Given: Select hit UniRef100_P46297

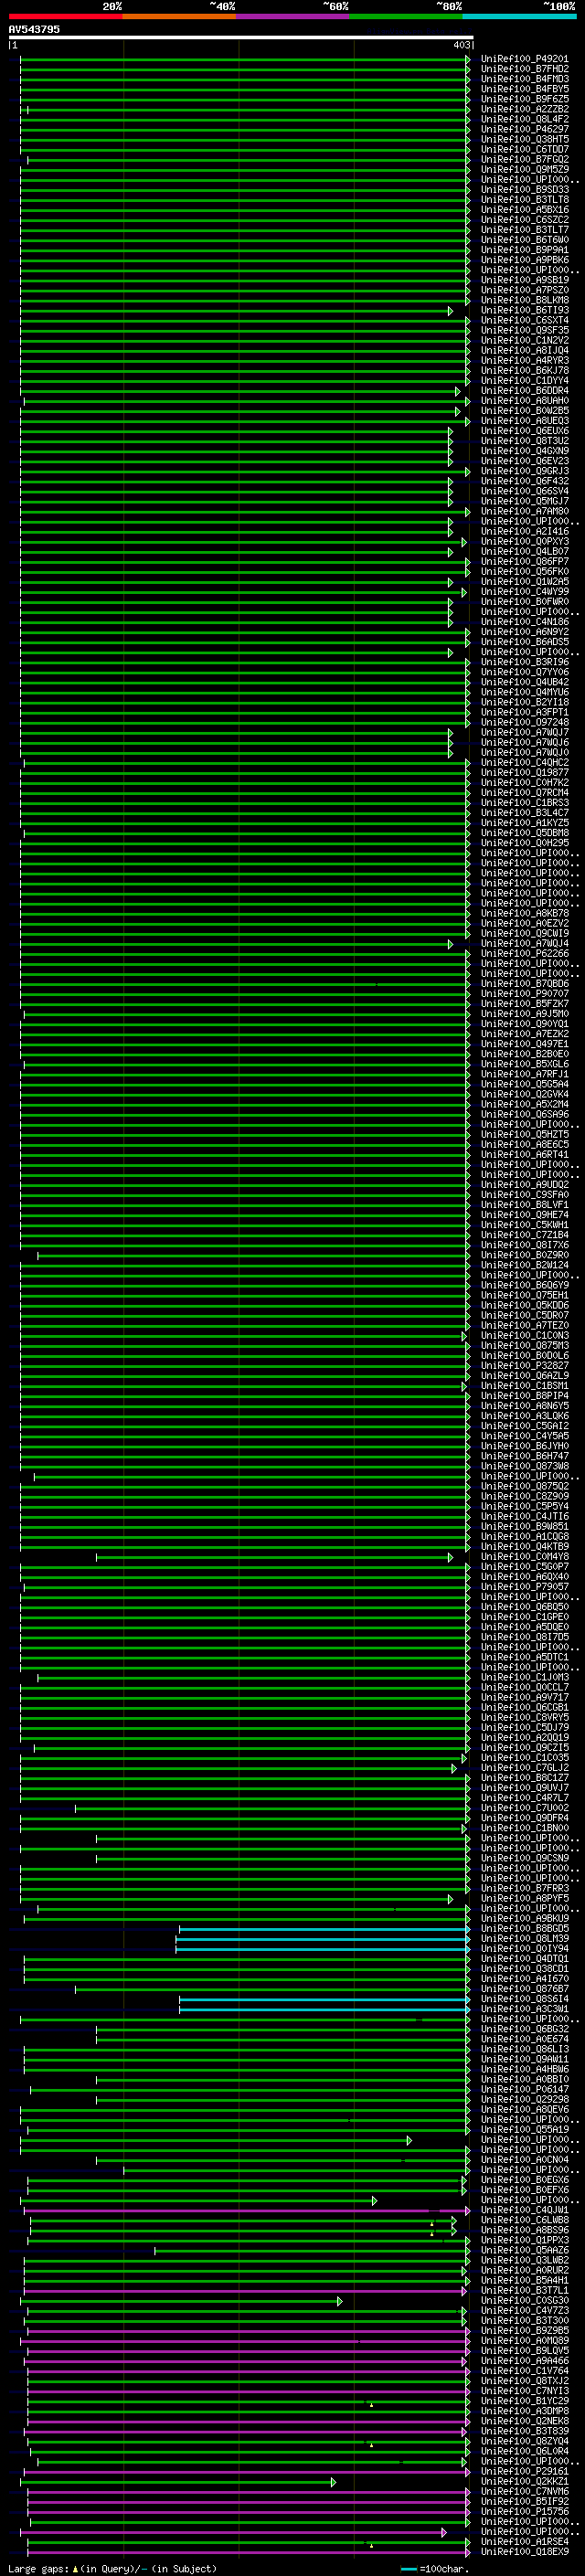Looking at the screenshot, I should pyautogui.click(x=525, y=129).
